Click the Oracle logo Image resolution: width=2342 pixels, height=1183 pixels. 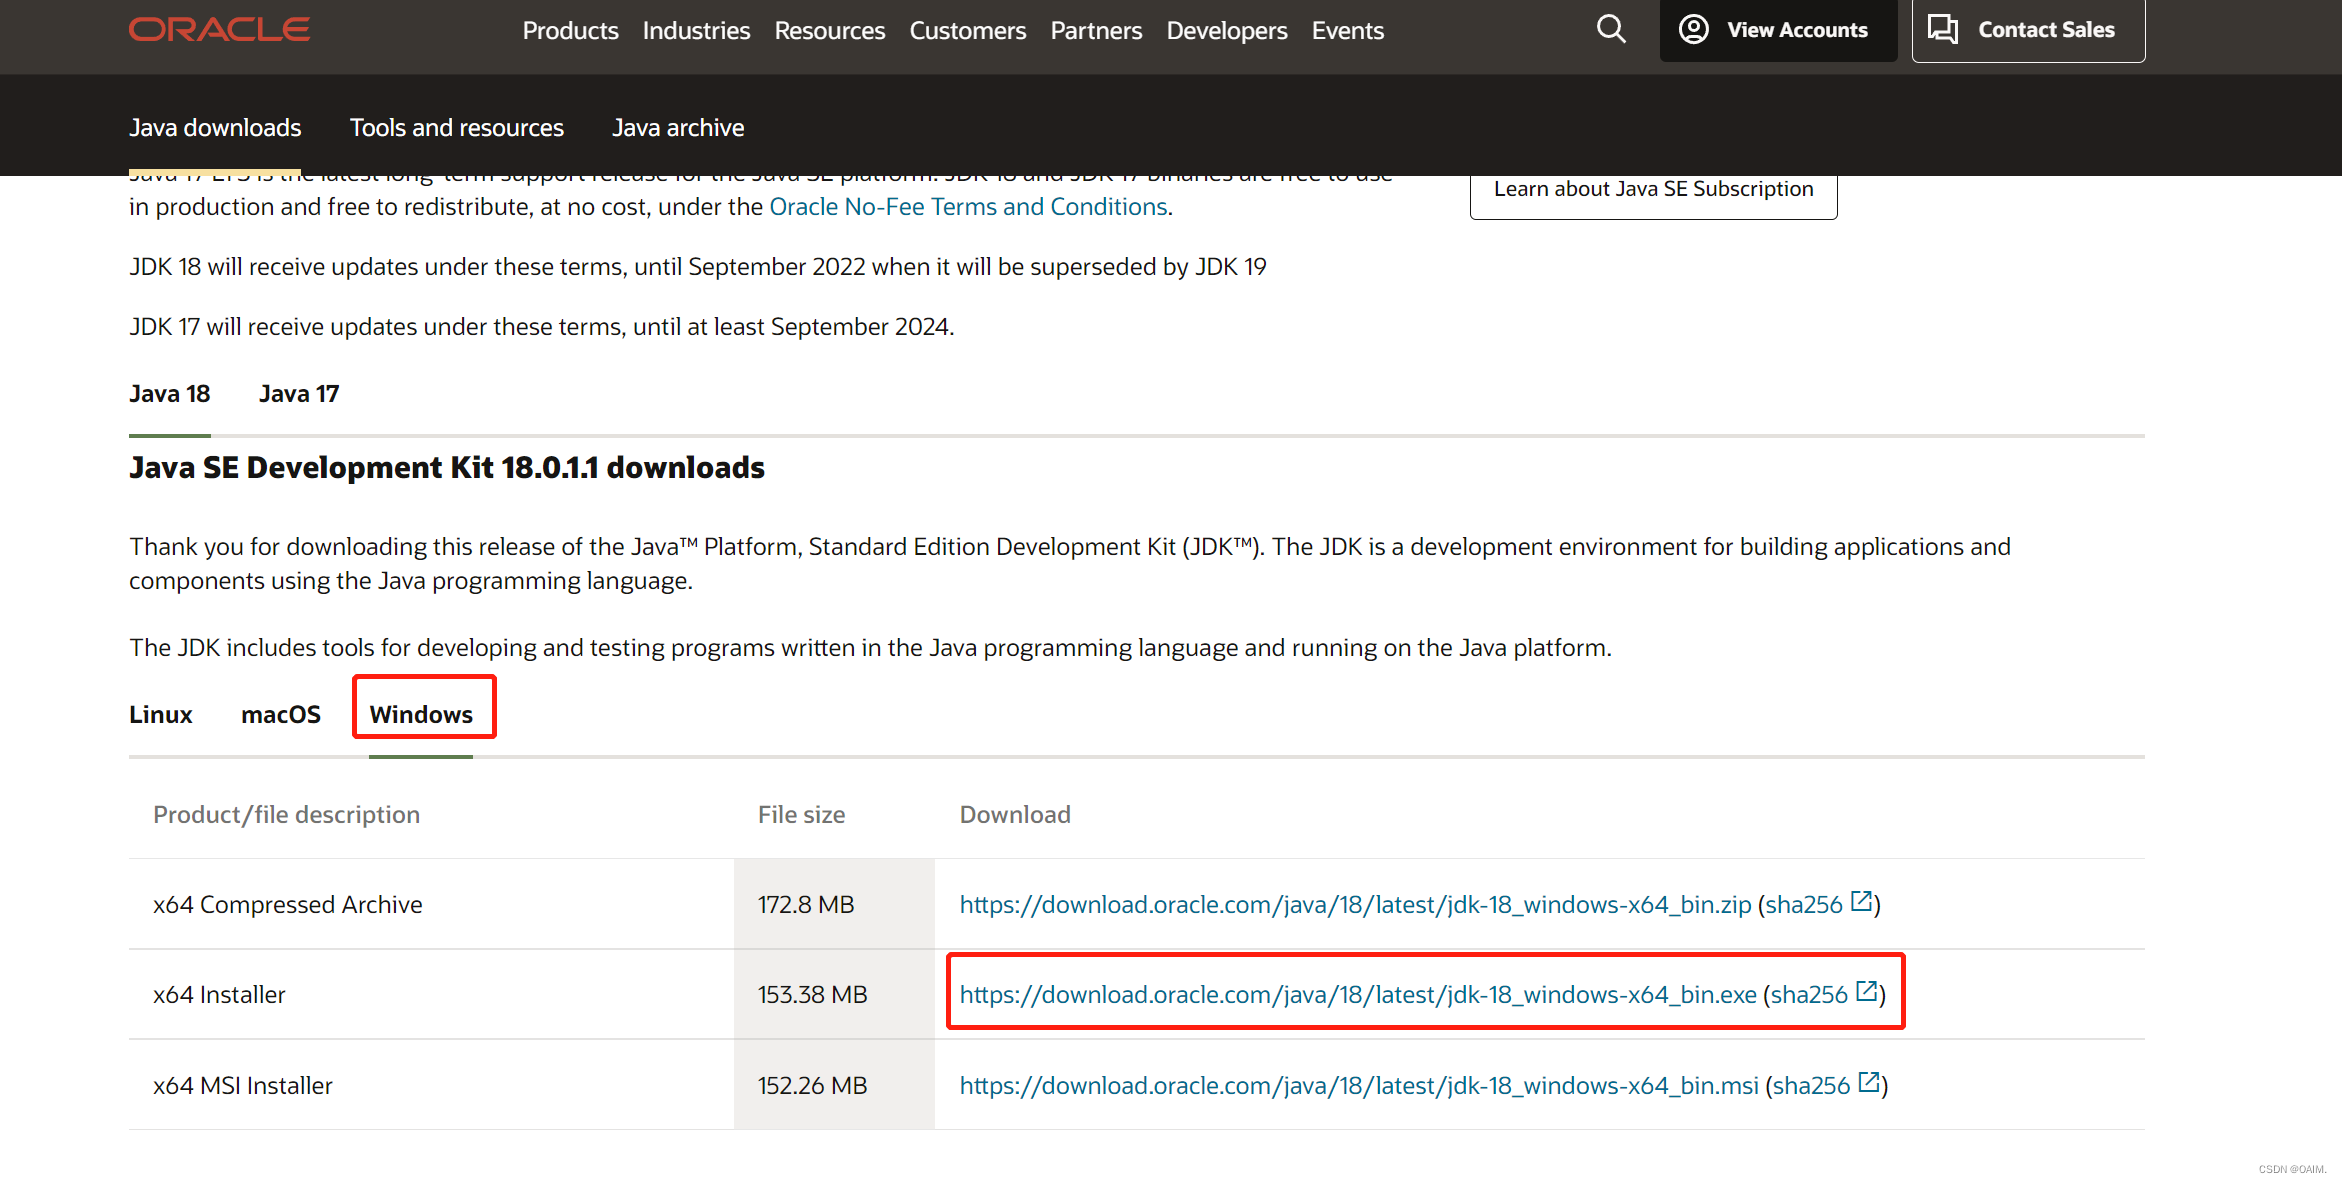(x=219, y=30)
